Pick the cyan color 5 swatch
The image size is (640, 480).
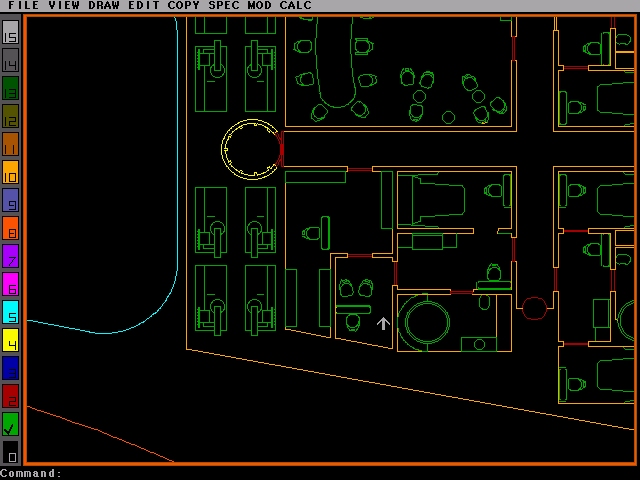click(10, 313)
